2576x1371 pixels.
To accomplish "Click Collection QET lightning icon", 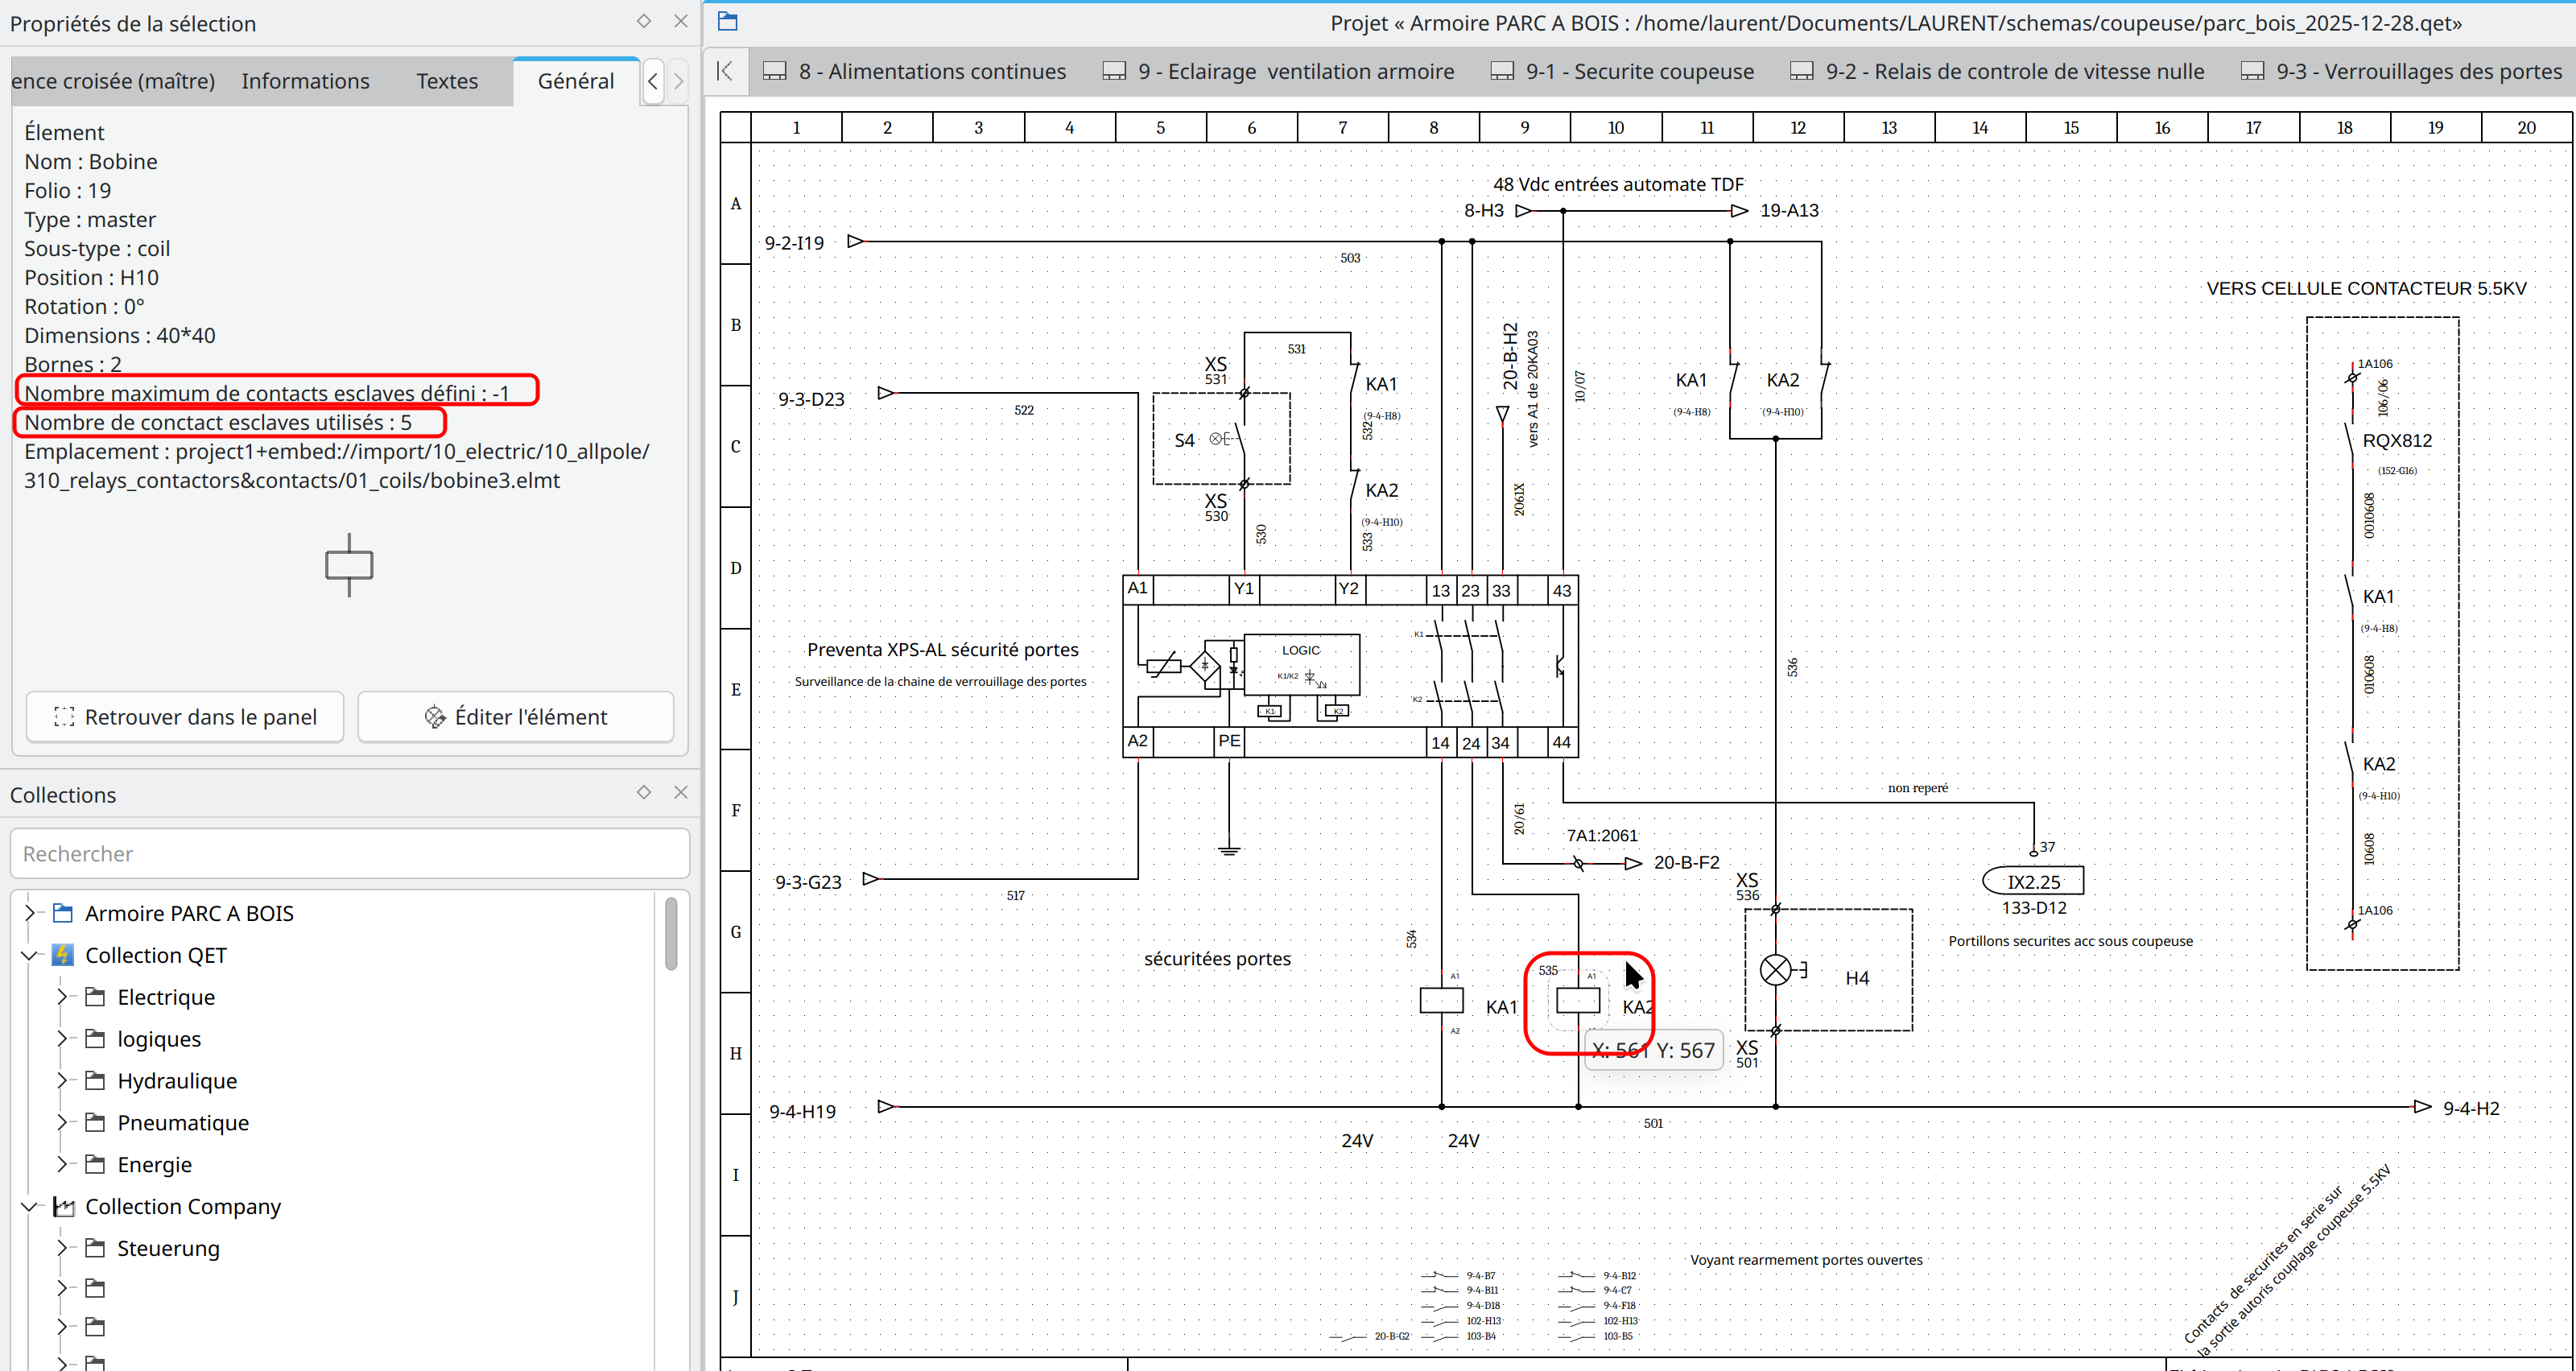I will [63, 955].
